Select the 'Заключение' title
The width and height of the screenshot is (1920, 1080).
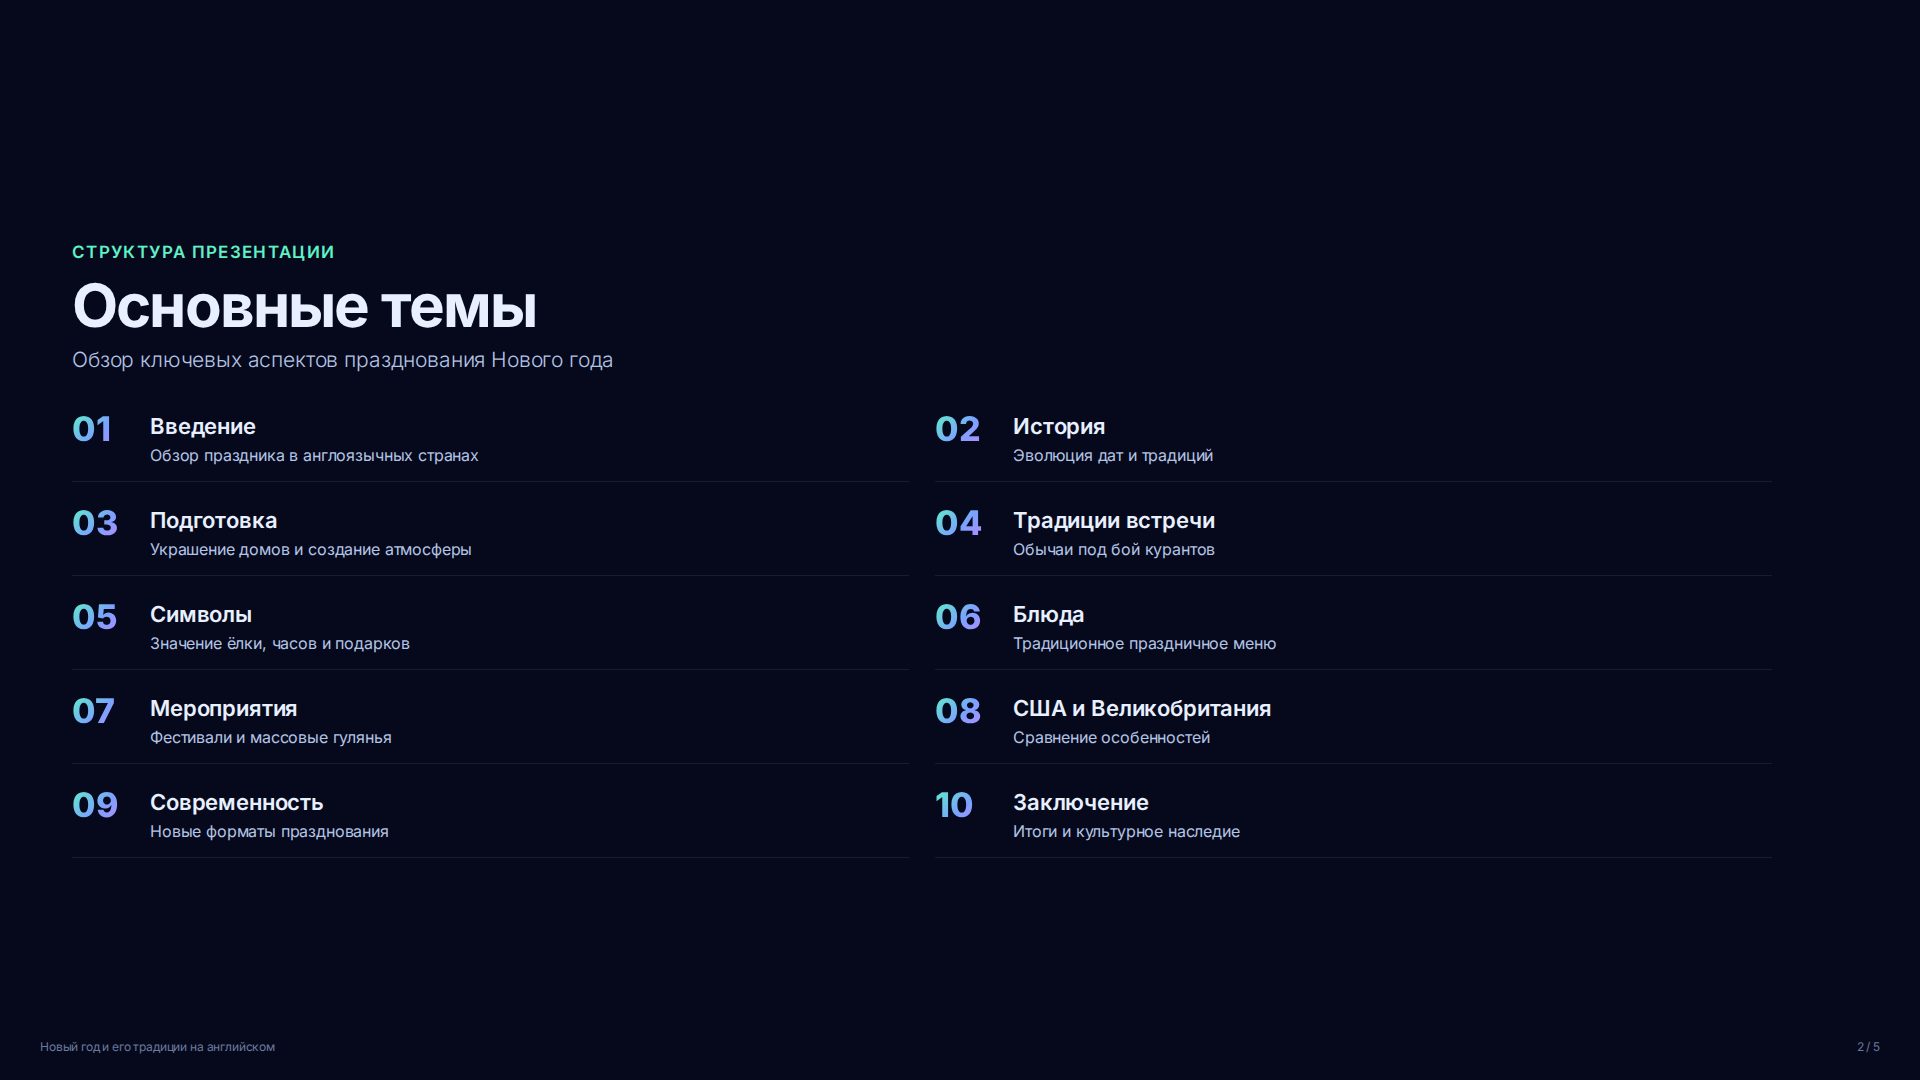point(1081,803)
